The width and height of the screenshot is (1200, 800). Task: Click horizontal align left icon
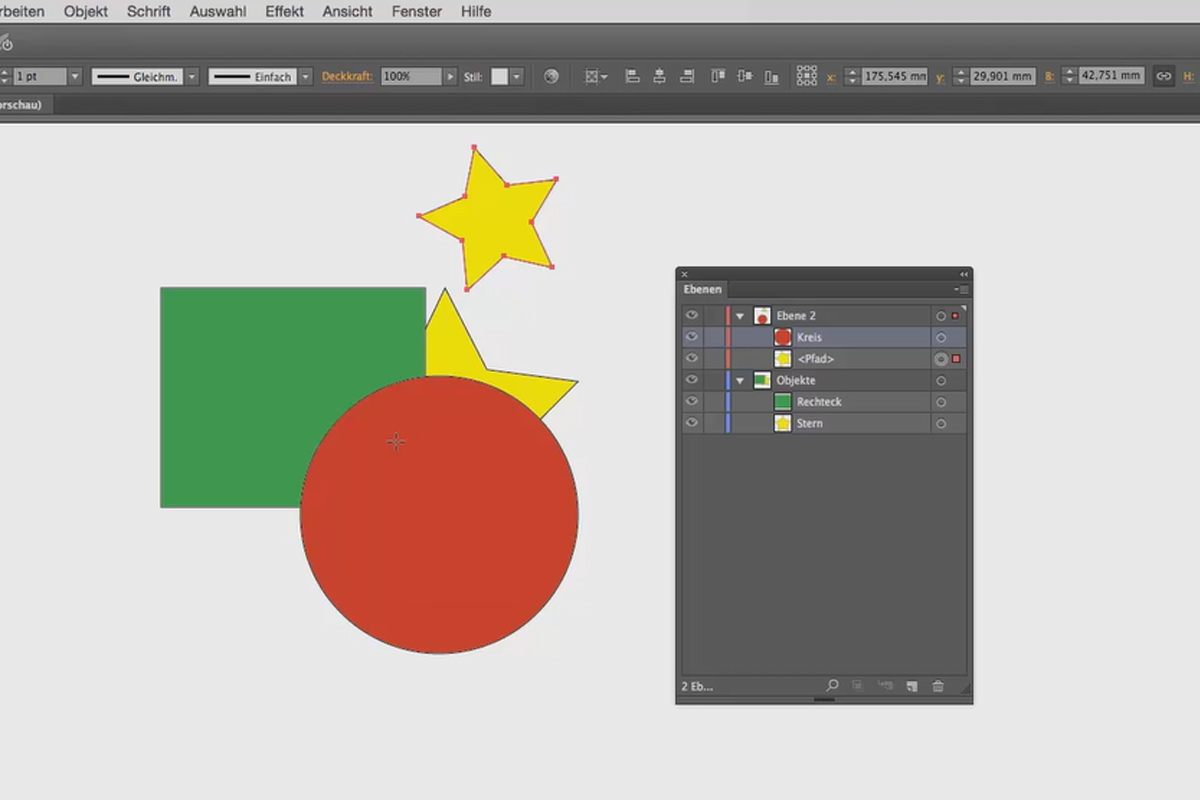[632, 76]
